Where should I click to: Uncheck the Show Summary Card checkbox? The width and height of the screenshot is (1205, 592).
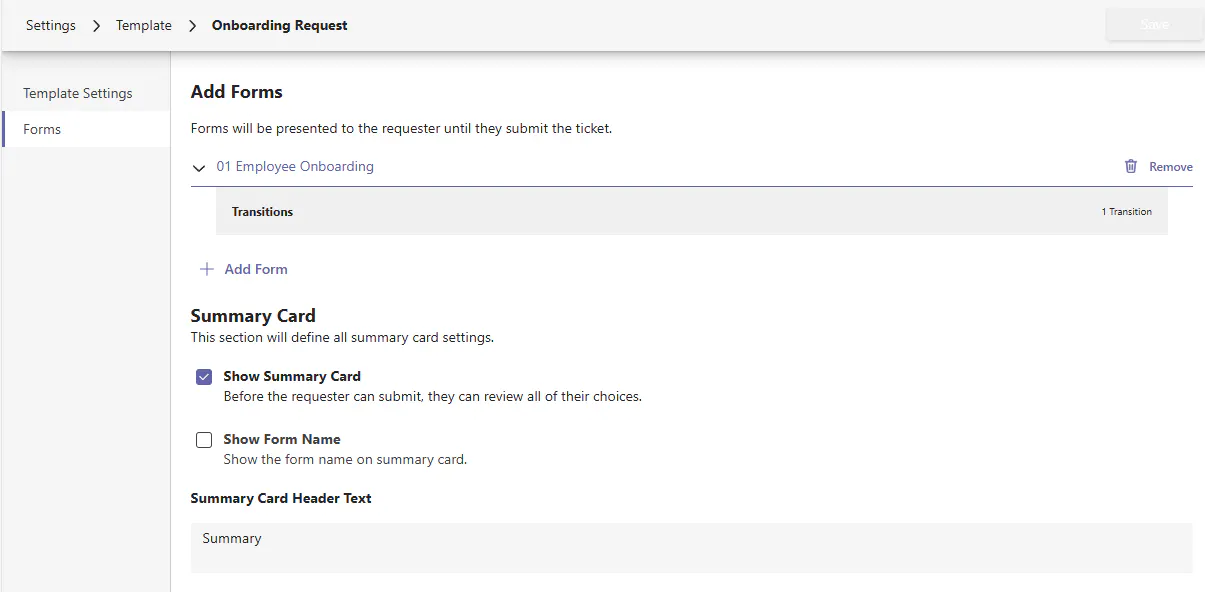[204, 377]
